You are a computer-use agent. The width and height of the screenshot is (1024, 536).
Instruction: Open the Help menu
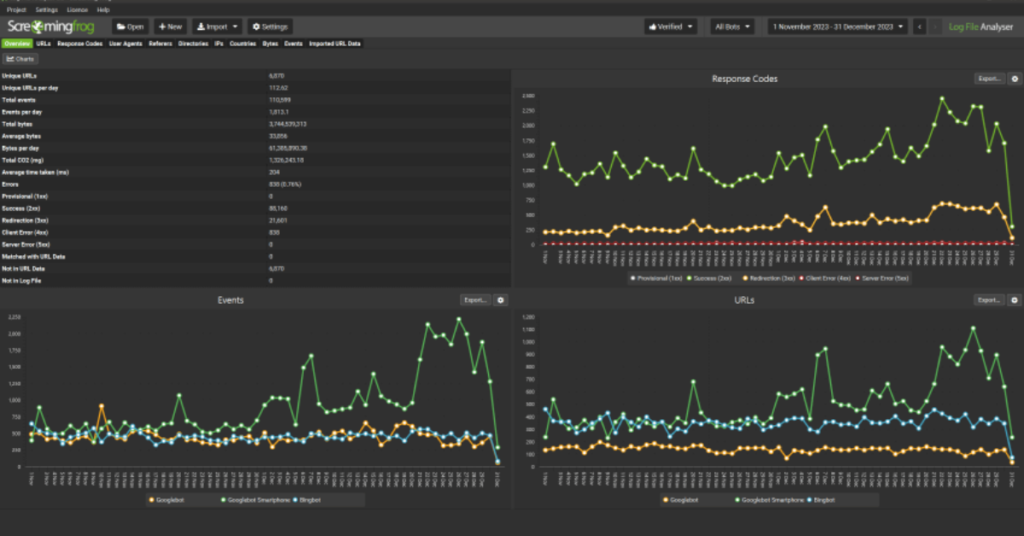tap(103, 10)
